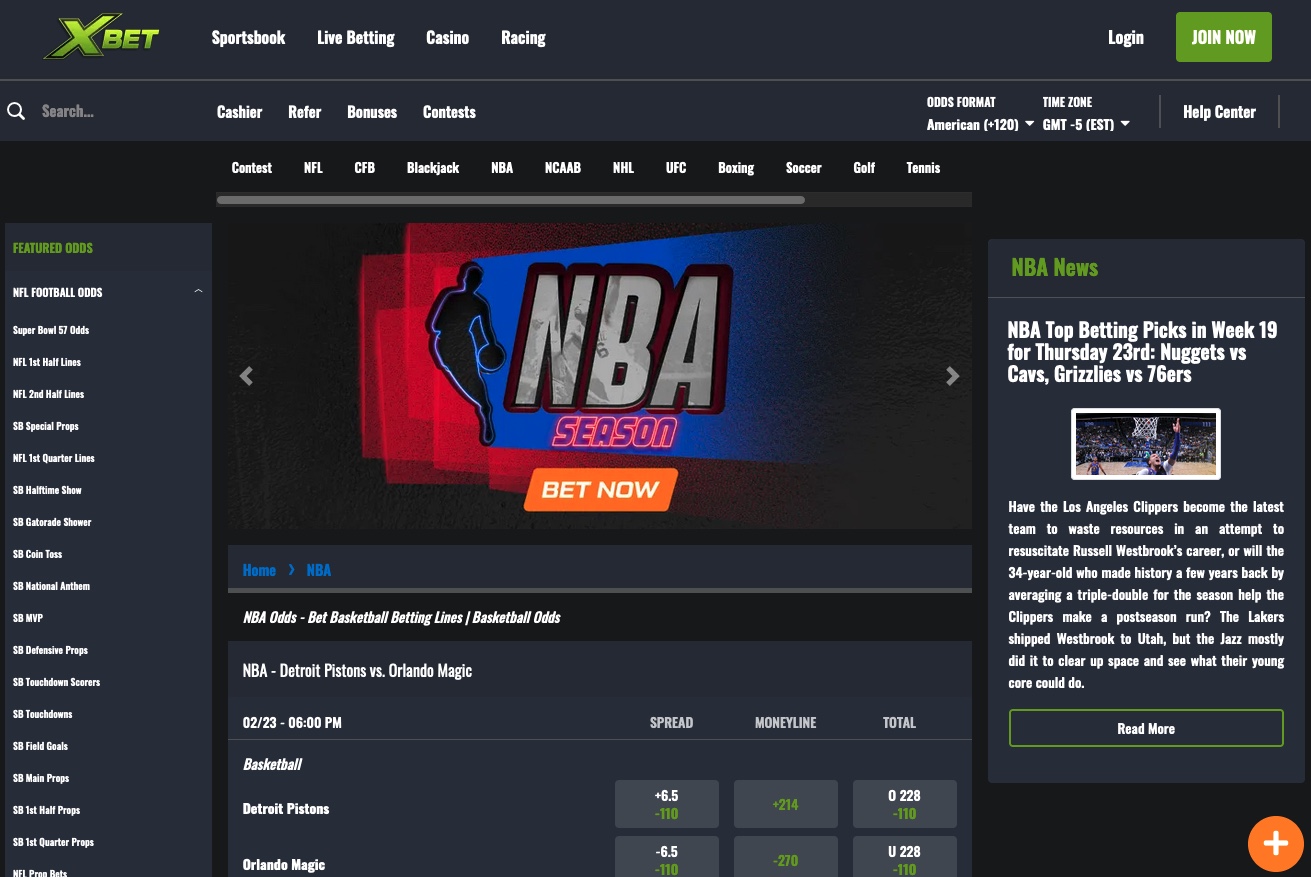Open NFL 1st Quarter Lines

coord(54,458)
